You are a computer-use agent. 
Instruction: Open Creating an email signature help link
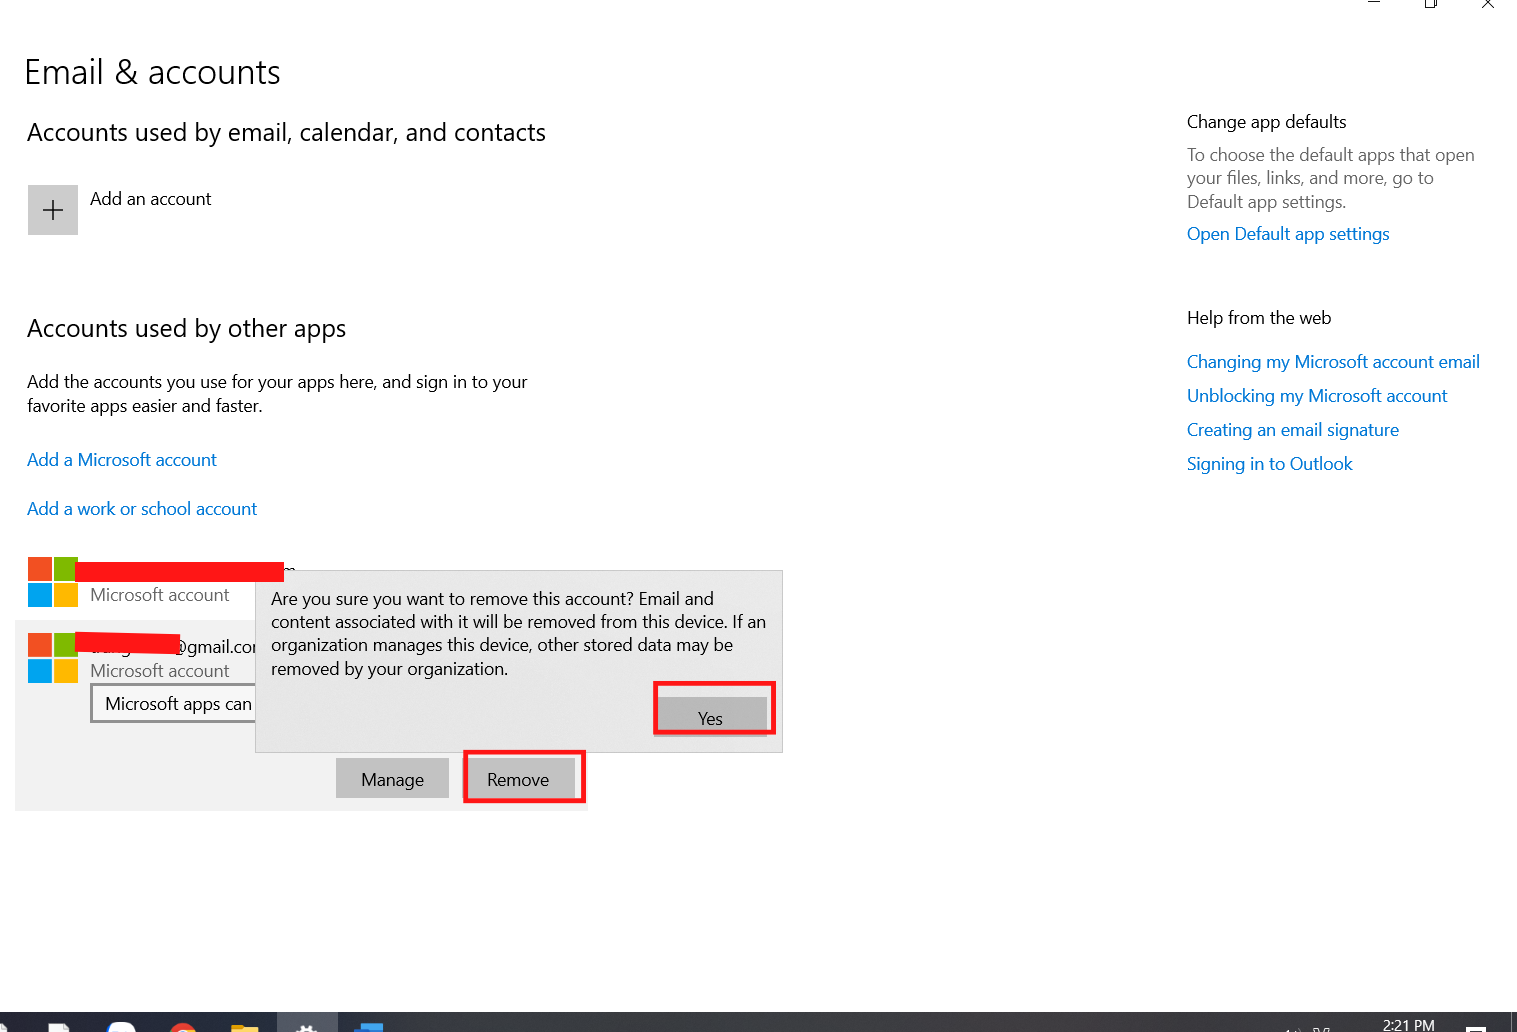(x=1293, y=430)
